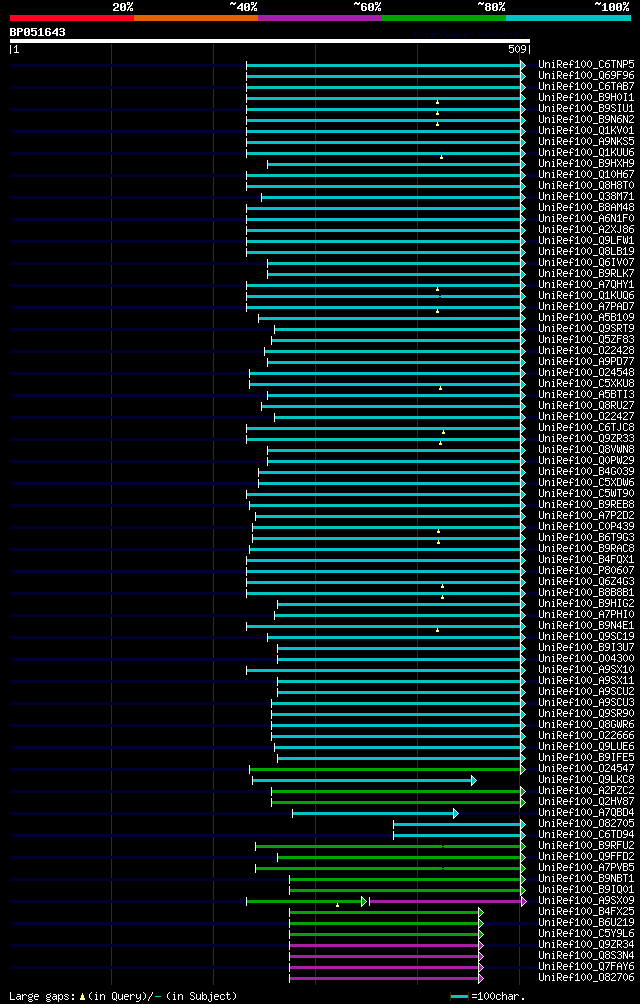Viewport: 640px width, 1004px height.
Task: Open the UniRef100_B9N6N2 hit link
Action: click(x=586, y=120)
